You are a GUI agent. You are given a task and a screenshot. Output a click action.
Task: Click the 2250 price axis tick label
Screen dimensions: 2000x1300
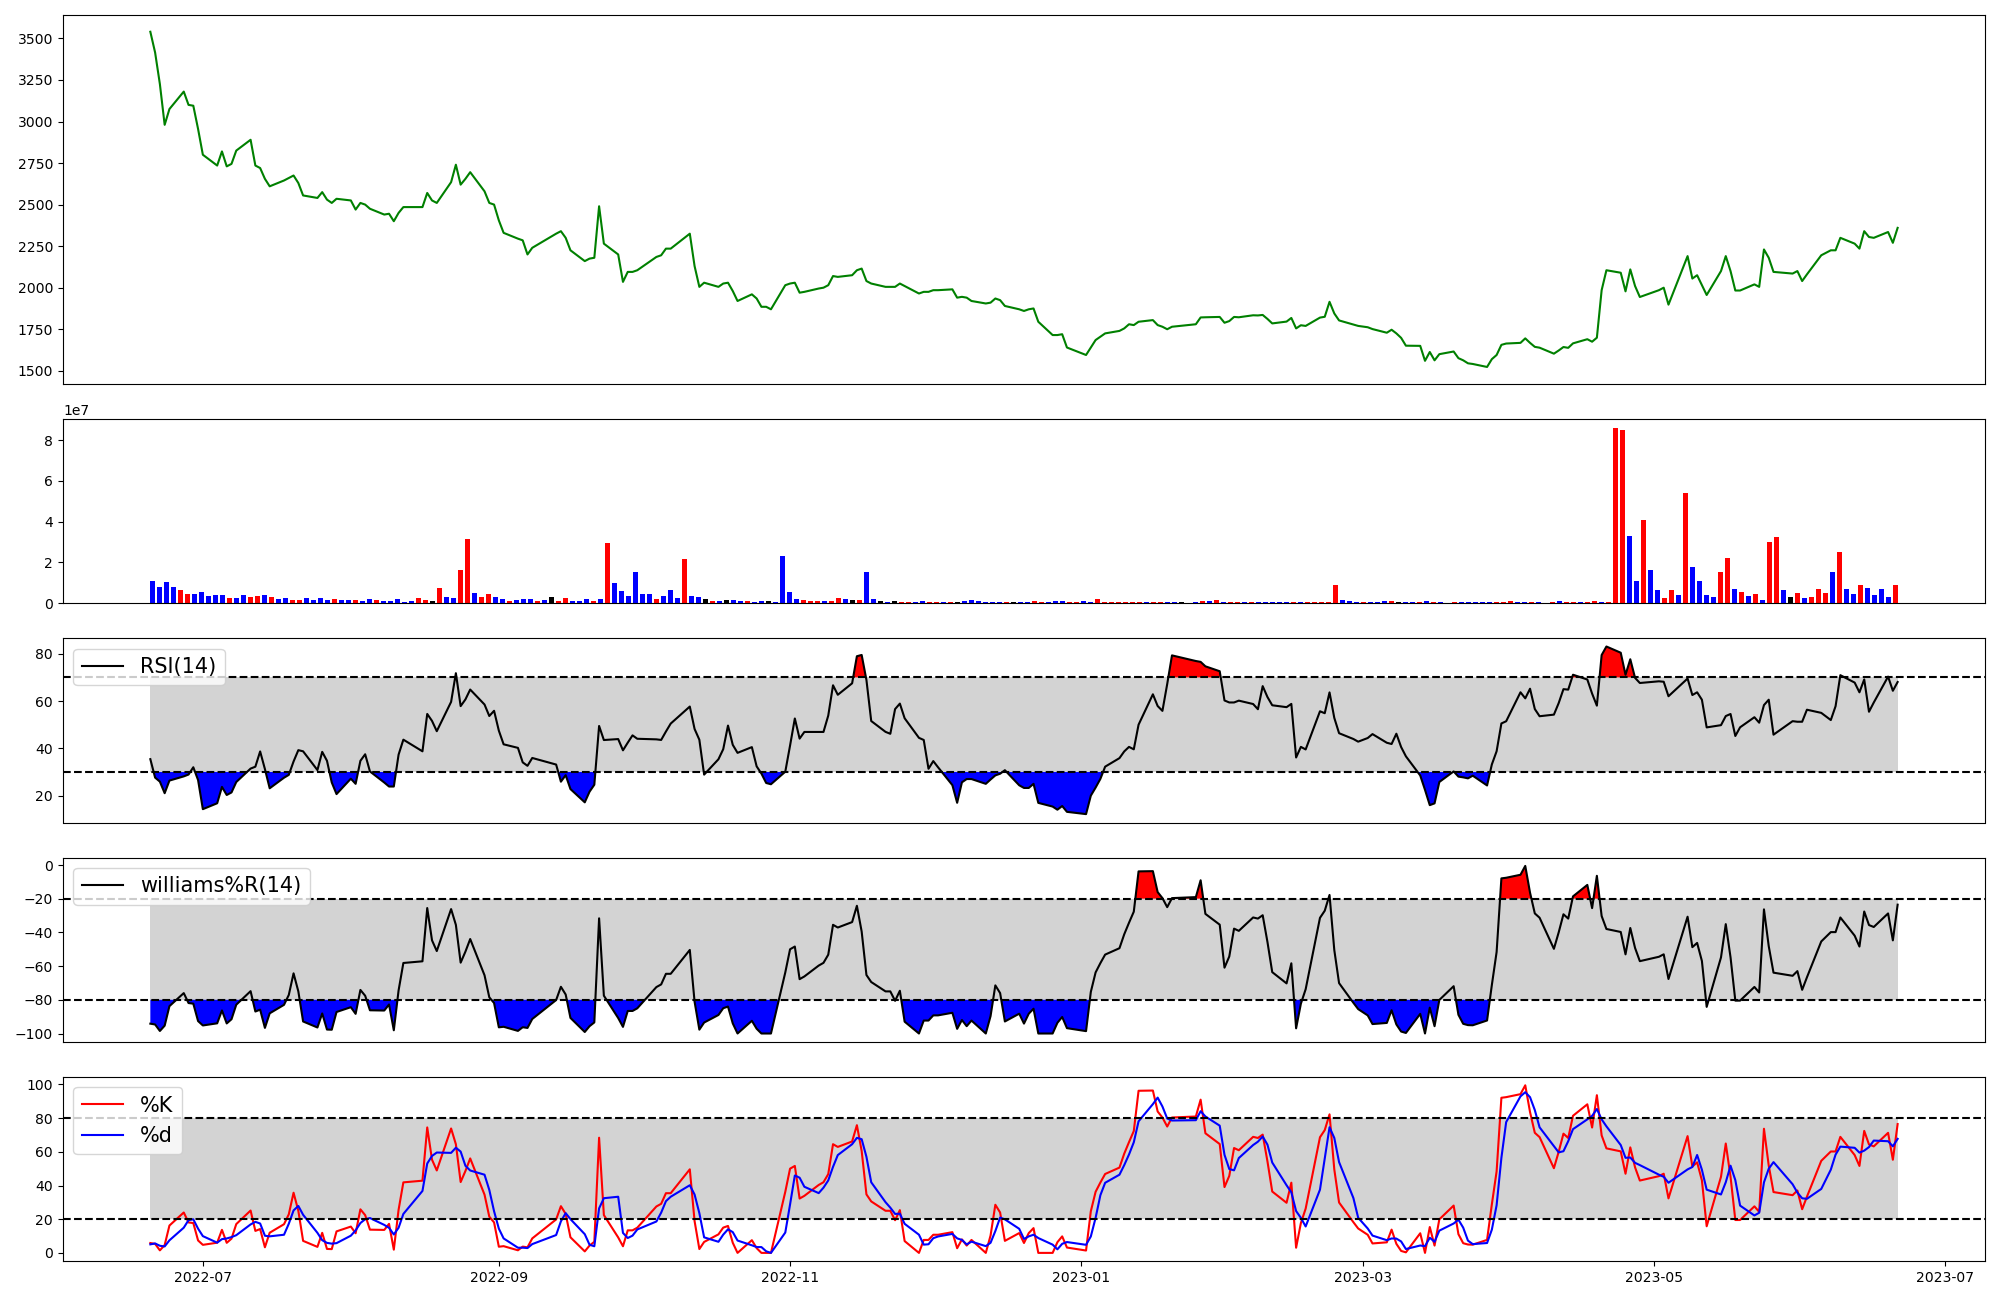point(35,247)
